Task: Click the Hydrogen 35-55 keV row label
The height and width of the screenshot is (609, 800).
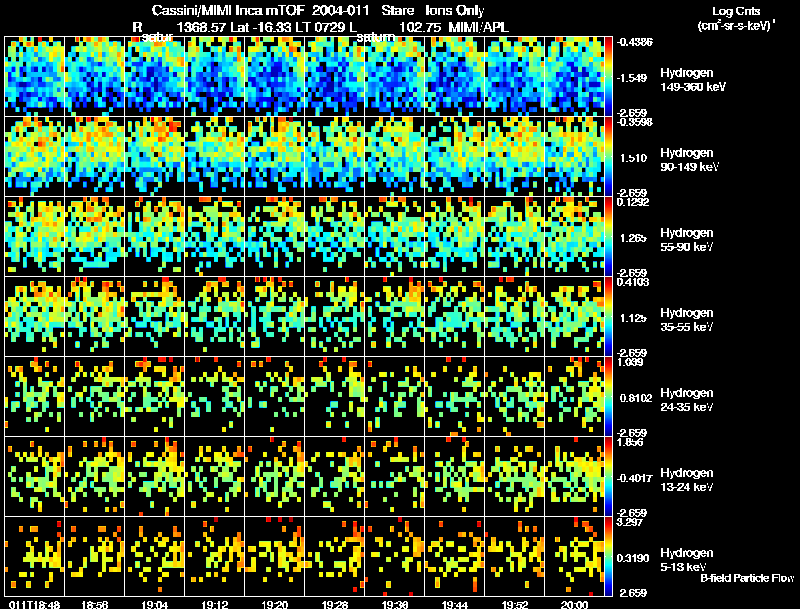Action: tap(687, 320)
